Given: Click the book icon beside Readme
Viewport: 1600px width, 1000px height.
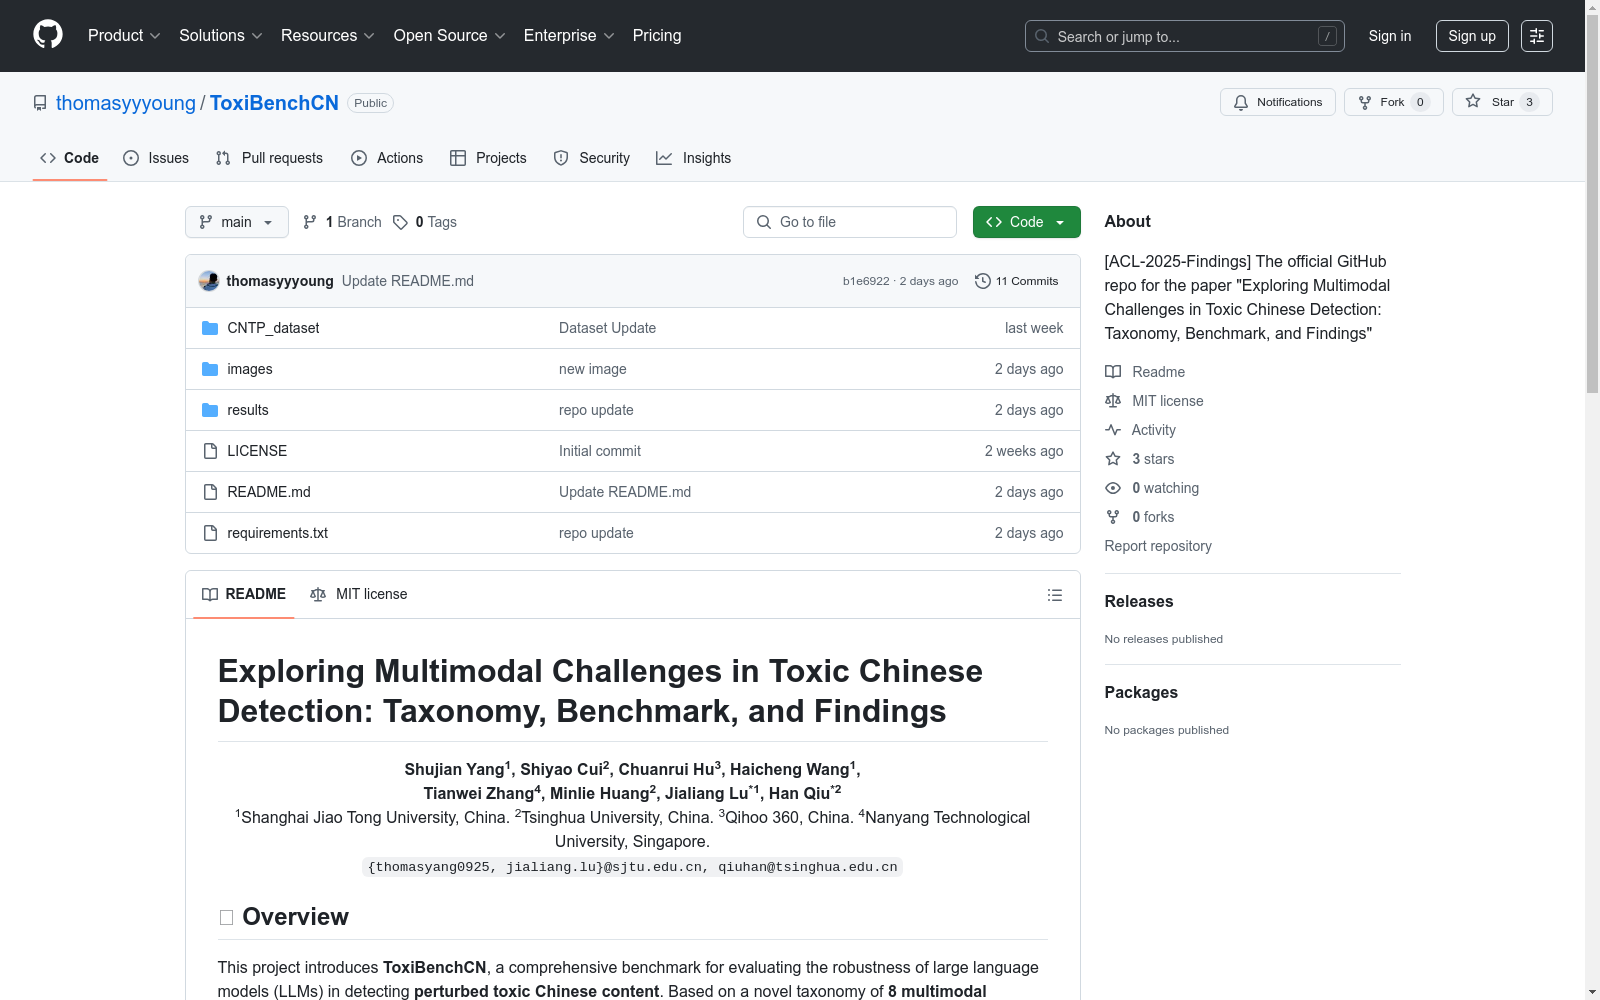Looking at the screenshot, I should (1113, 372).
